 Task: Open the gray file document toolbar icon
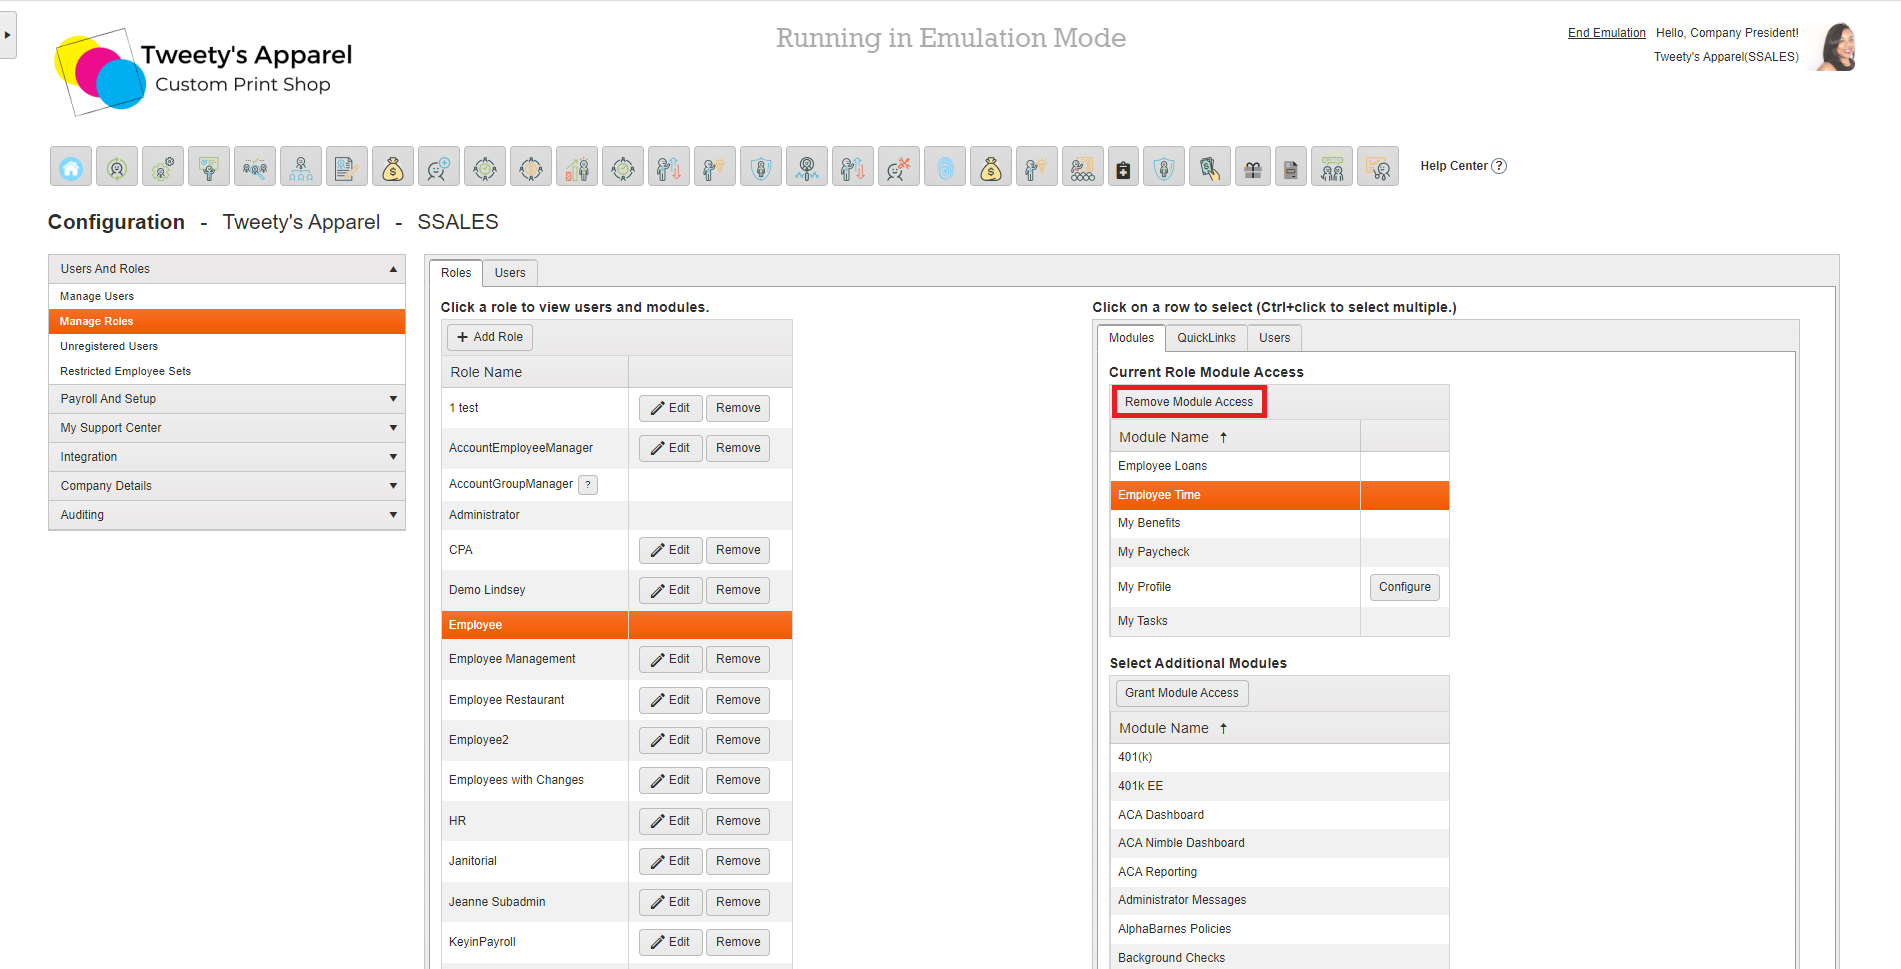[1291, 166]
